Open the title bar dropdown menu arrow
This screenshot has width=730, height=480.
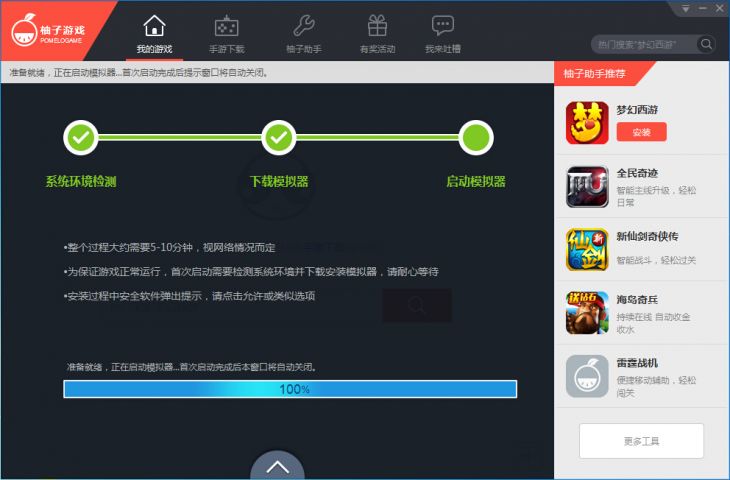tap(685, 8)
